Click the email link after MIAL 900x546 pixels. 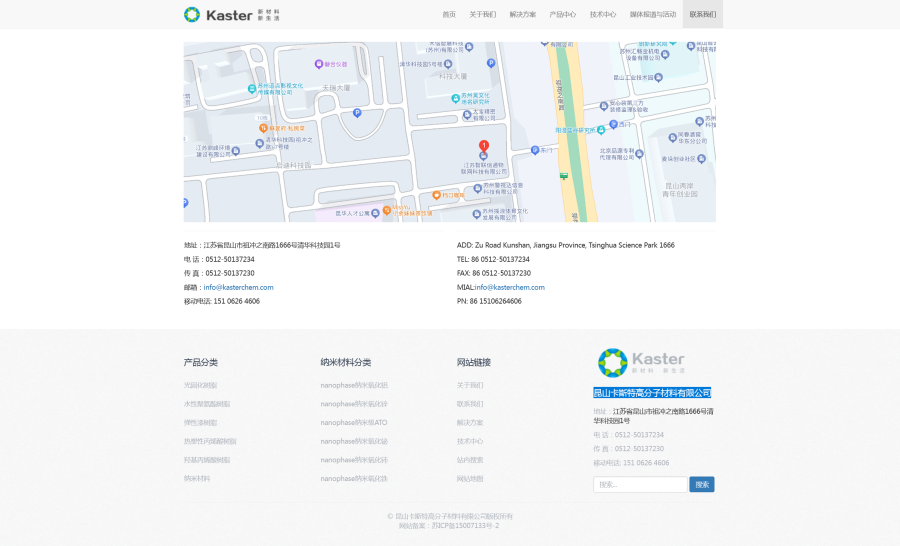[x=510, y=287]
